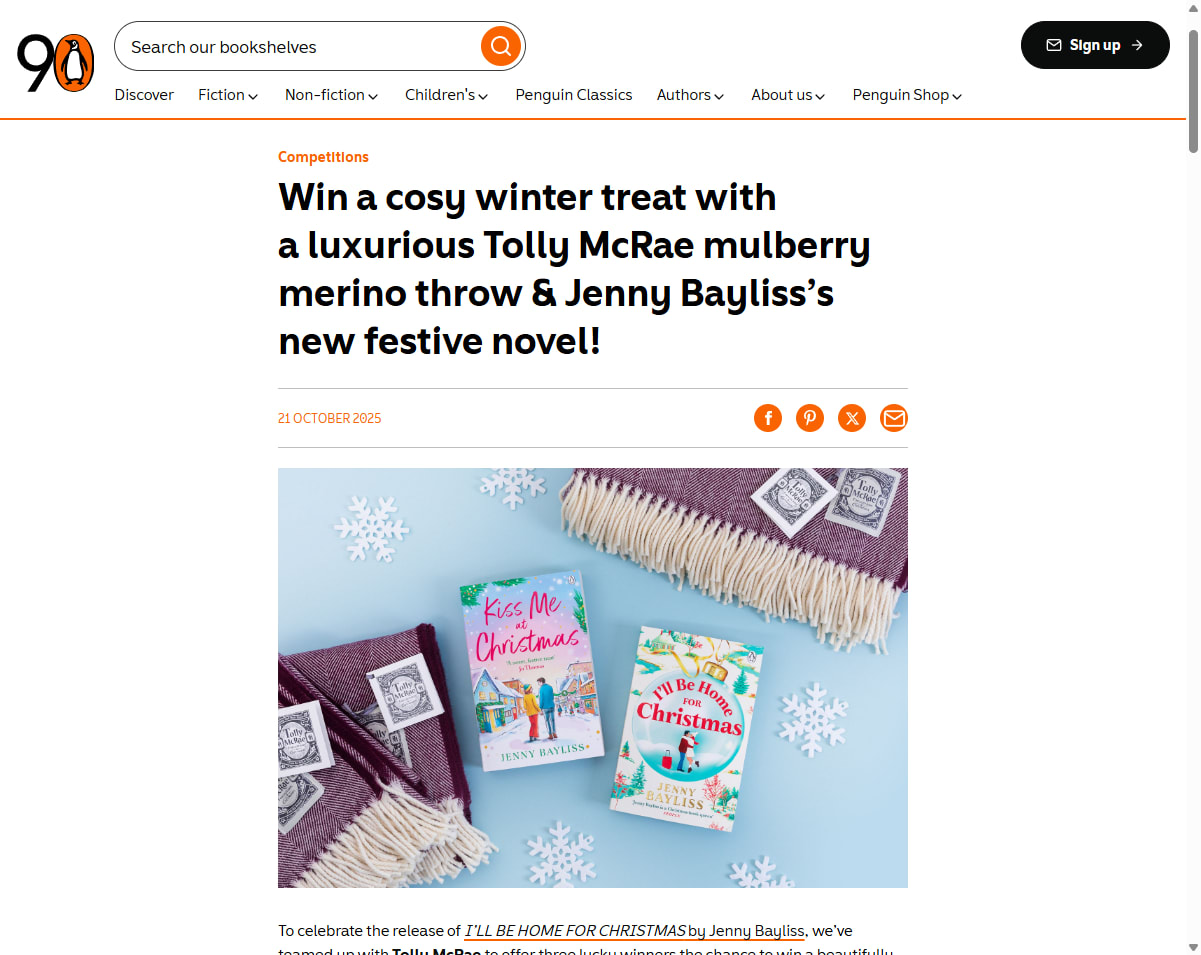Share the article on X
Image resolution: width=1201 pixels, height=955 pixels.
click(x=852, y=418)
